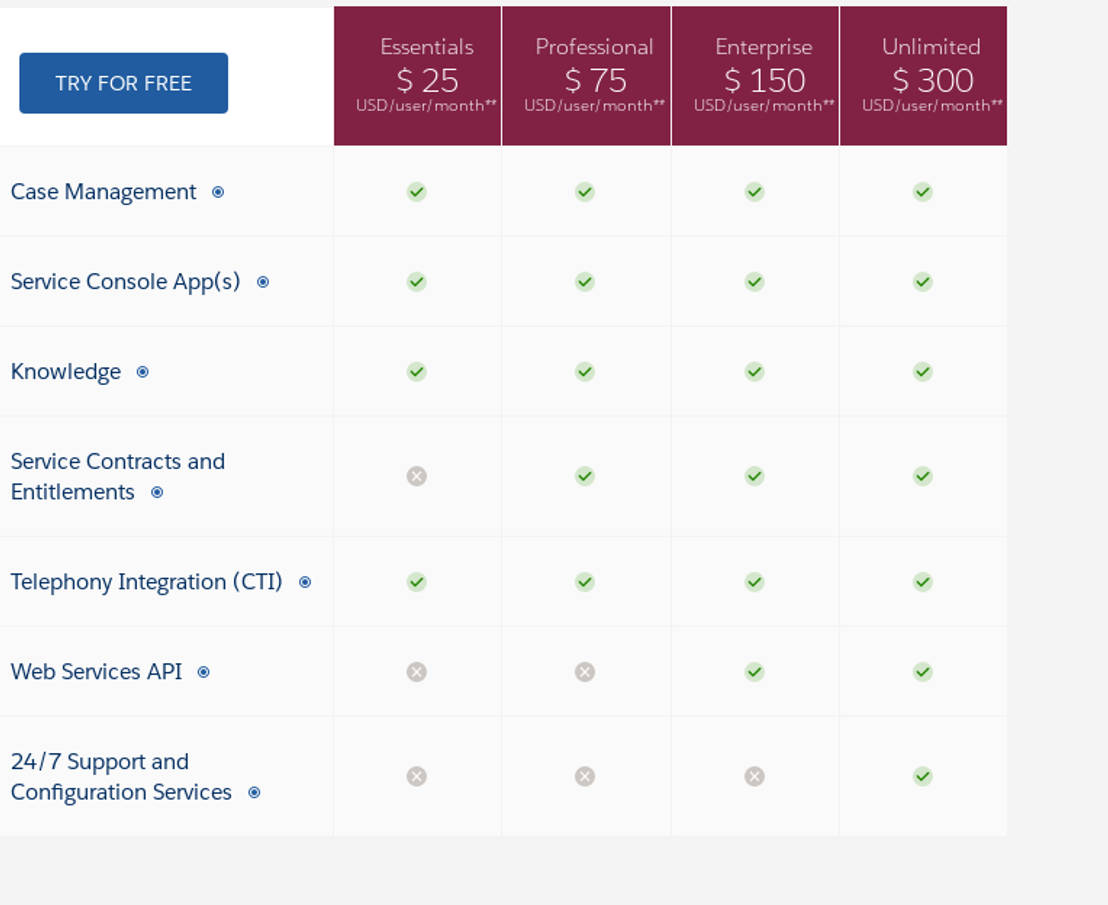1108x905 pixels.
Task: Click the gray X for Web Services API under Professional
Action: click(x=585, y=671)
